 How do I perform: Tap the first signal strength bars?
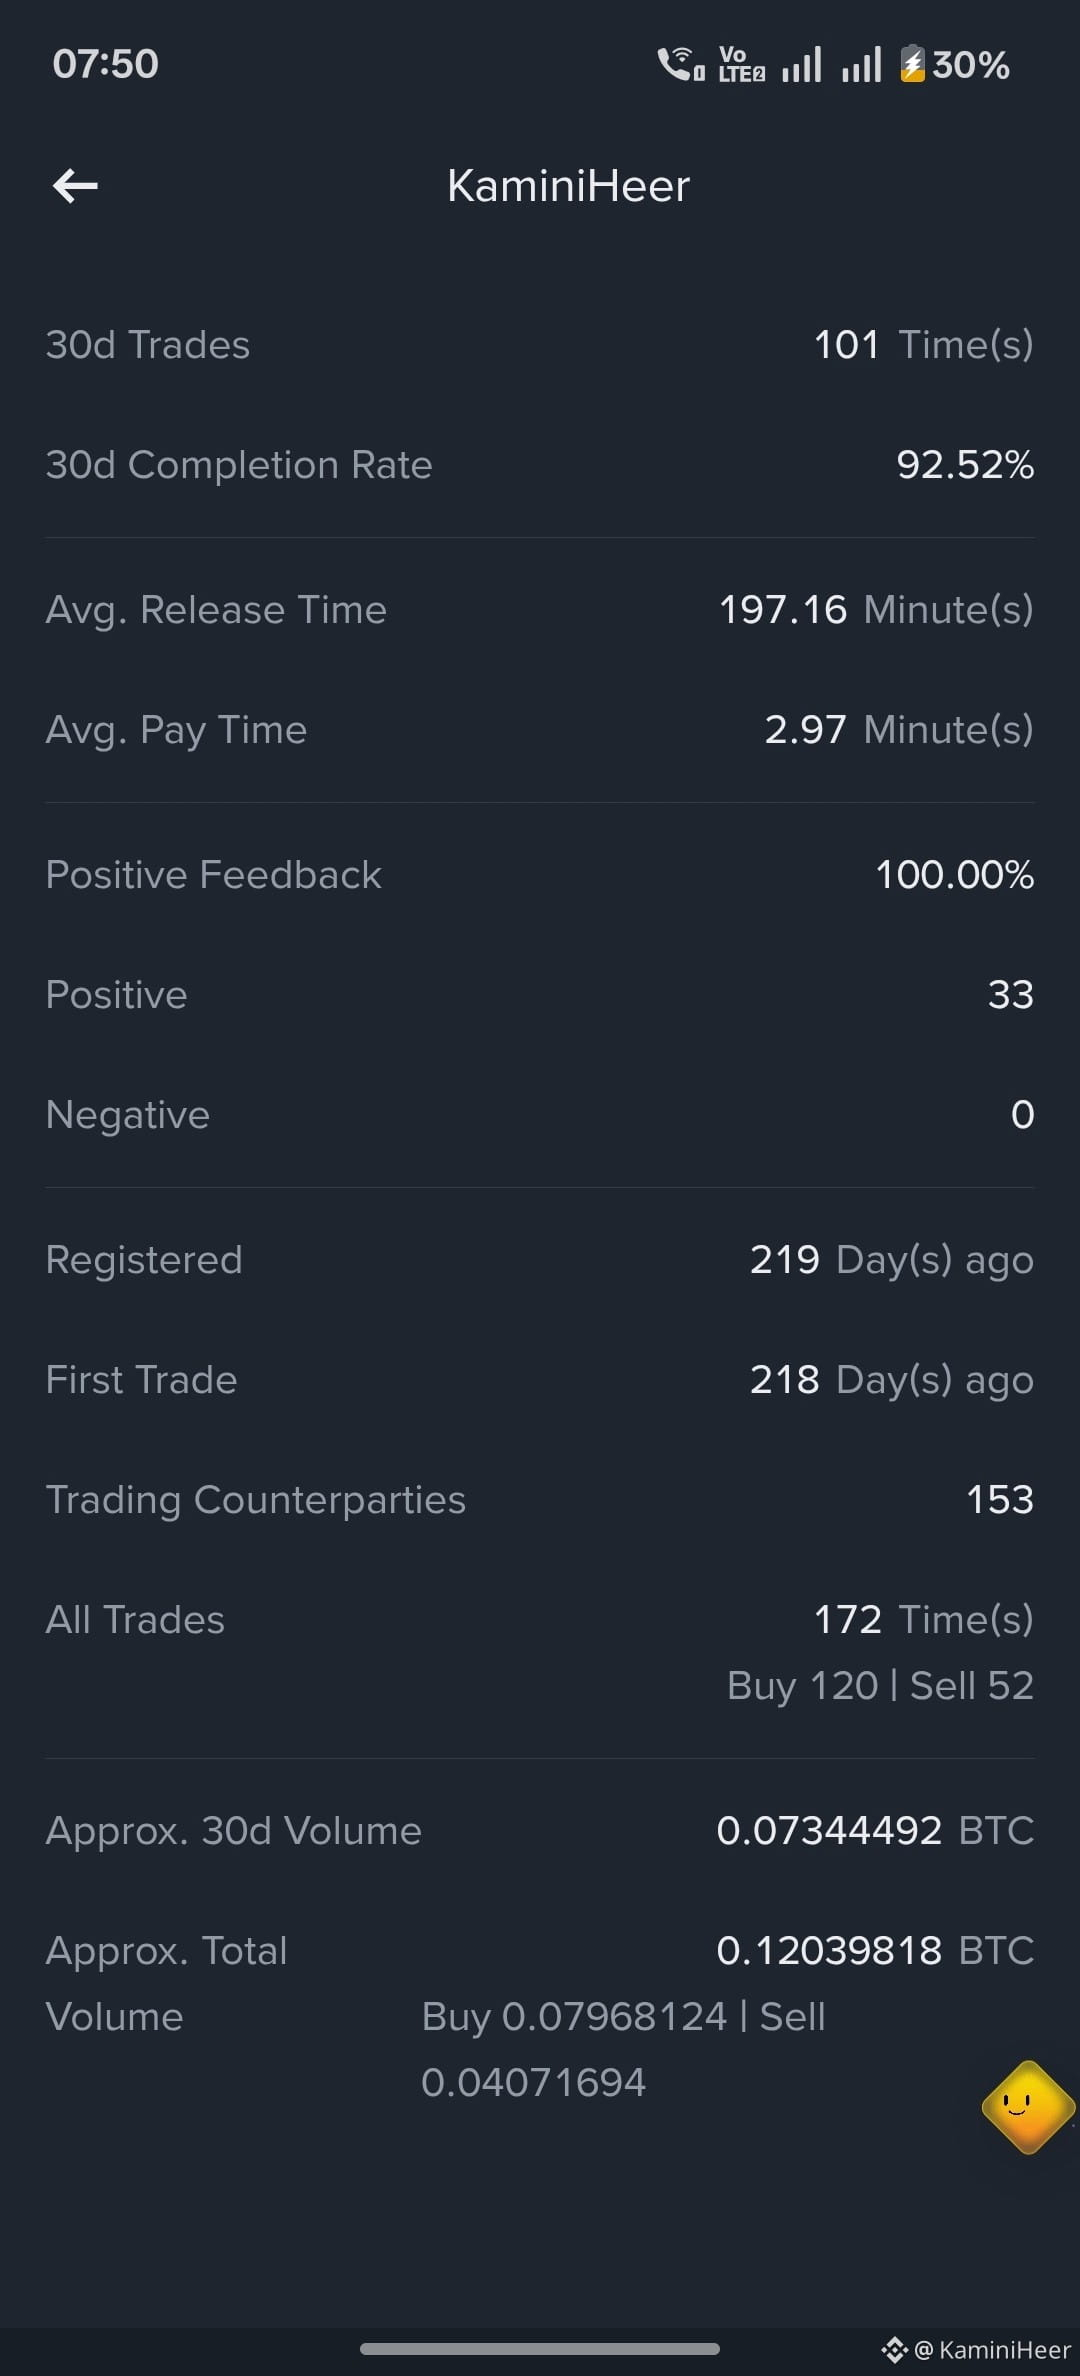click(802, 64)
